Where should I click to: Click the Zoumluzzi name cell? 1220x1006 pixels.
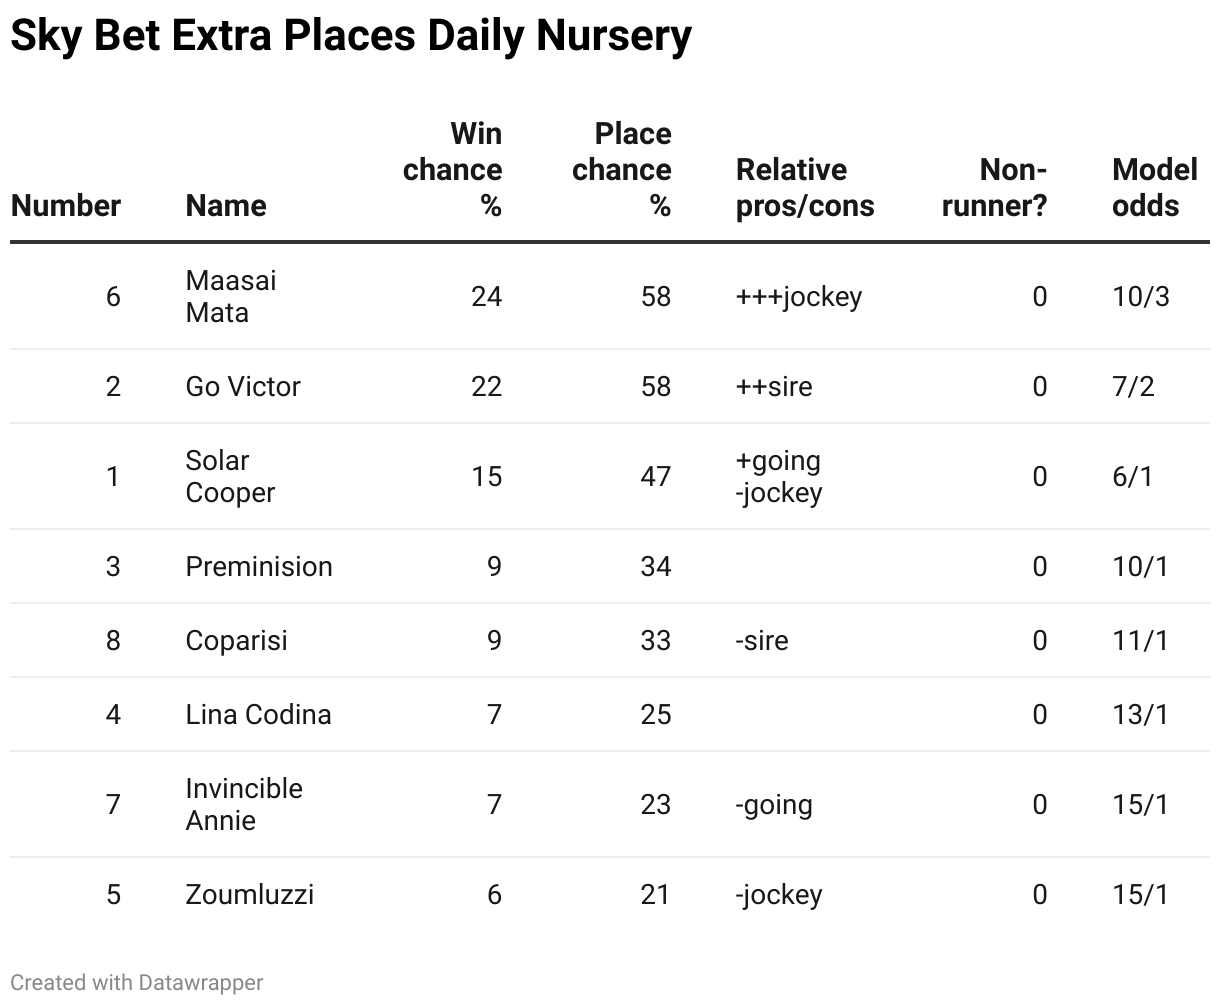[250, 894]
